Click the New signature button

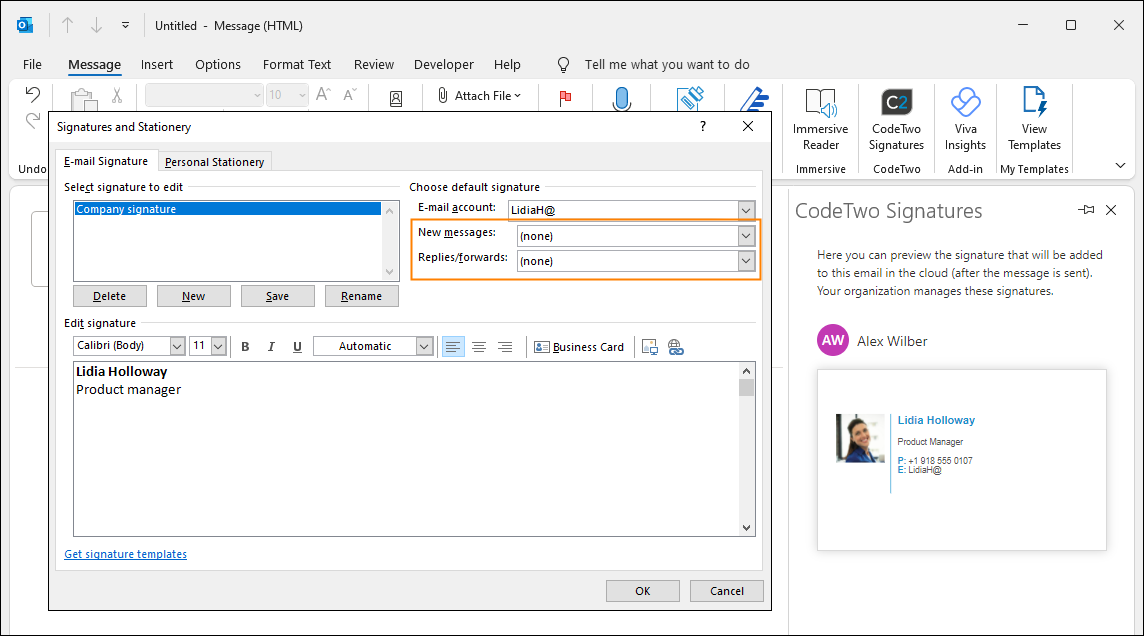(193, 296)
